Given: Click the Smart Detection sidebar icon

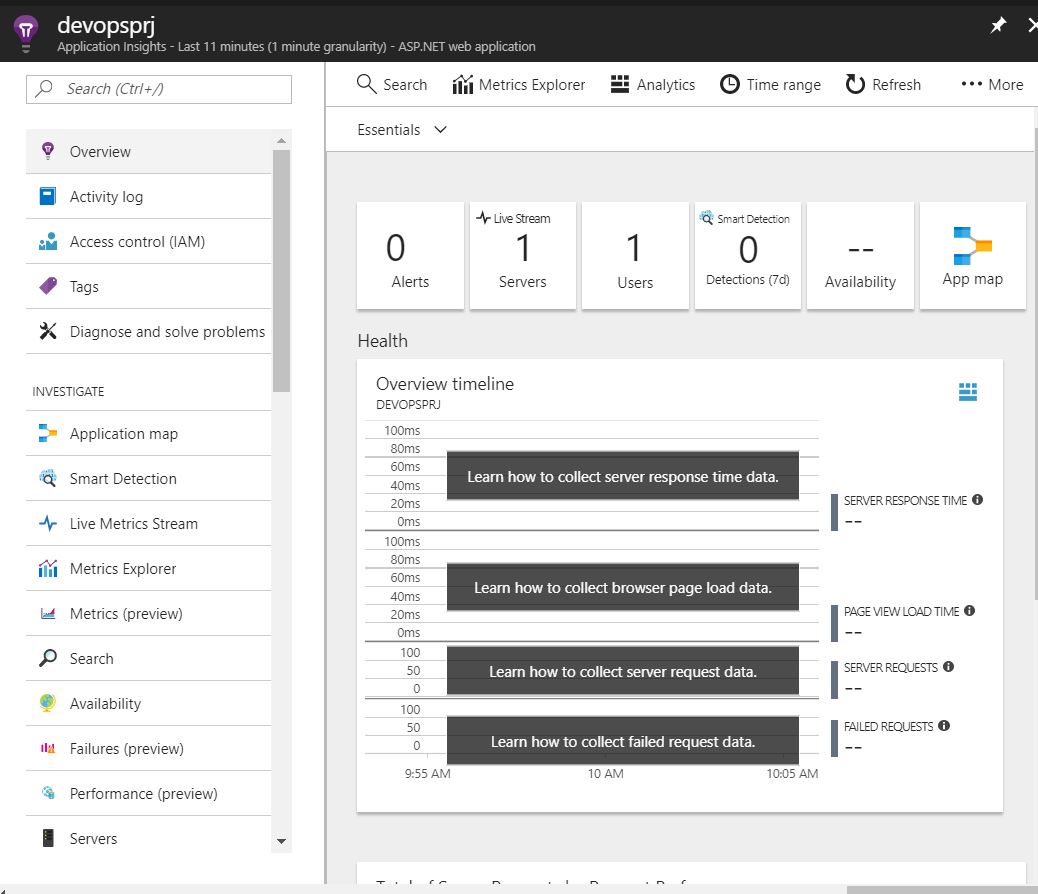Looking at the screenshot, I should tap(48, 478).
